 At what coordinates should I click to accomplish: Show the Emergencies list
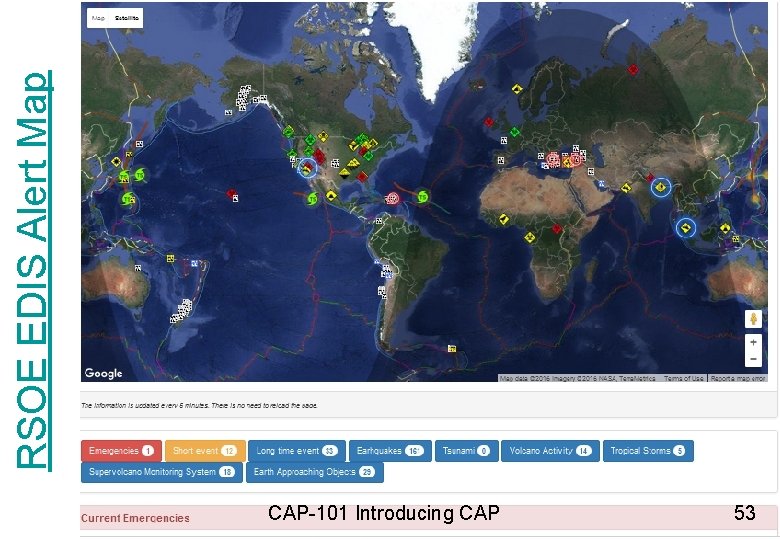click(121, 451)
